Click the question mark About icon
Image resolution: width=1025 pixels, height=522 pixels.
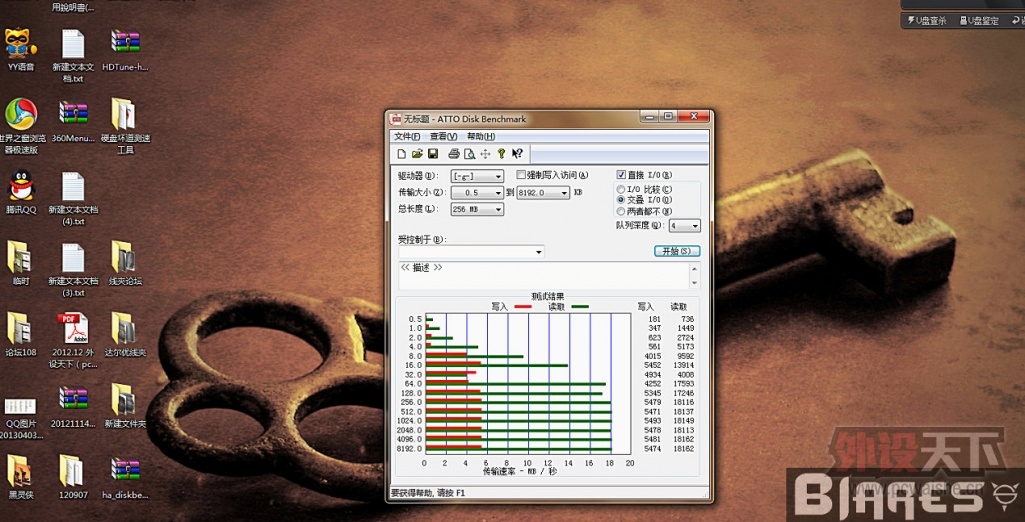(x=501, y=154)
